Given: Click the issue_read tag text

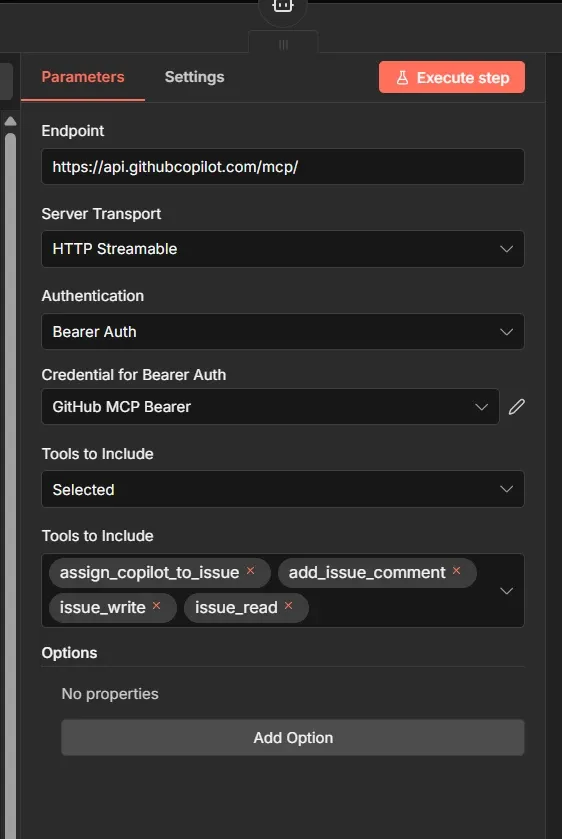Looking at the screenshot, I should click(x=236, y=607).
